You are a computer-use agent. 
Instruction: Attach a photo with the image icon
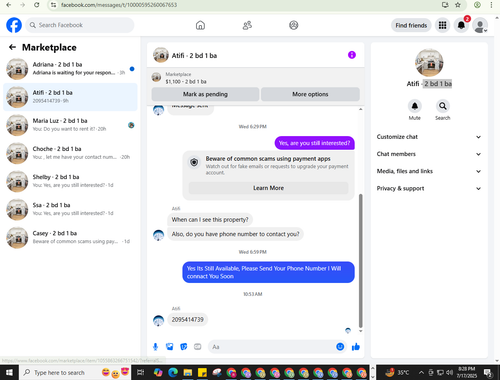point(170,347)
